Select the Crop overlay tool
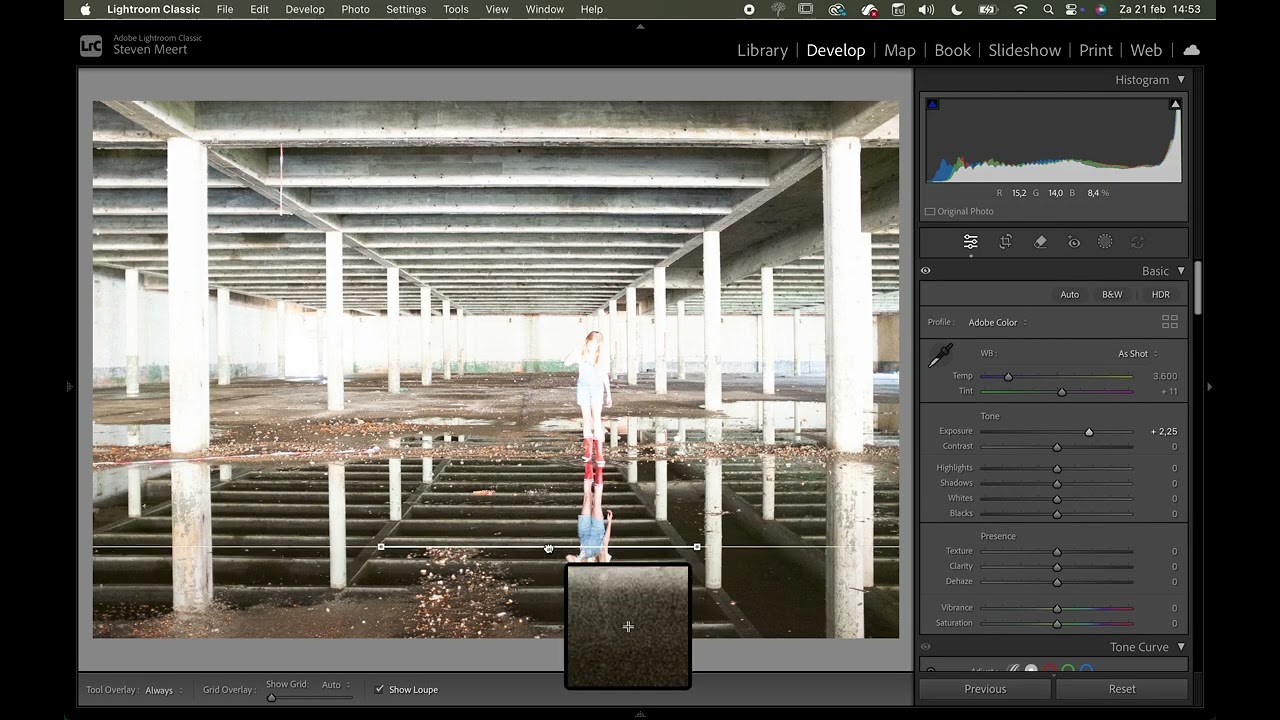Screen dimensions: 1280x720 1006,242
